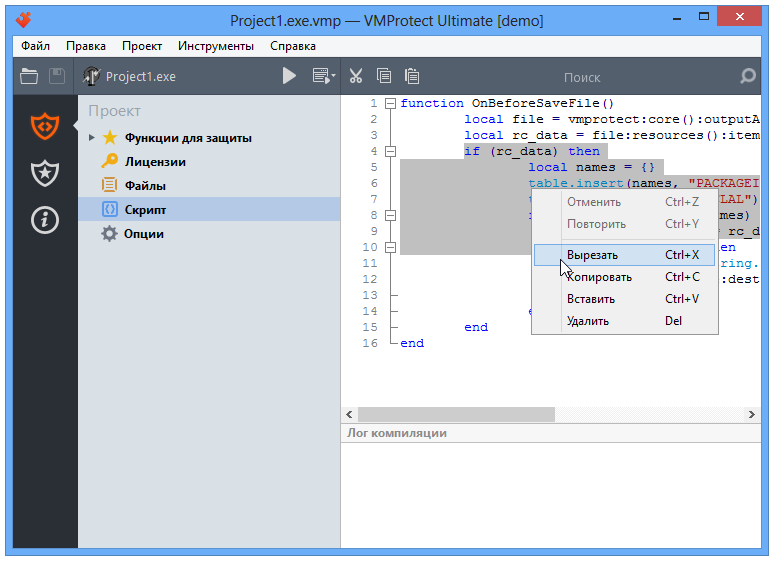Click the VMProtect logo in title bar

point(23,20)
